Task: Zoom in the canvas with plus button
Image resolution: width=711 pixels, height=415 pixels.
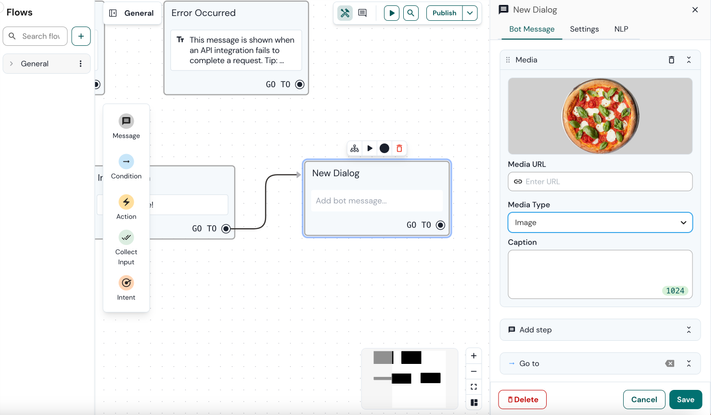Action: tap(474, 356)
